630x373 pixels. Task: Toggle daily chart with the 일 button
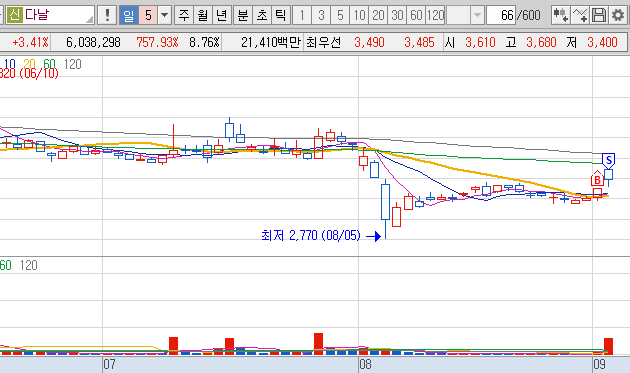pyautogui.click(x=129, y=15)
